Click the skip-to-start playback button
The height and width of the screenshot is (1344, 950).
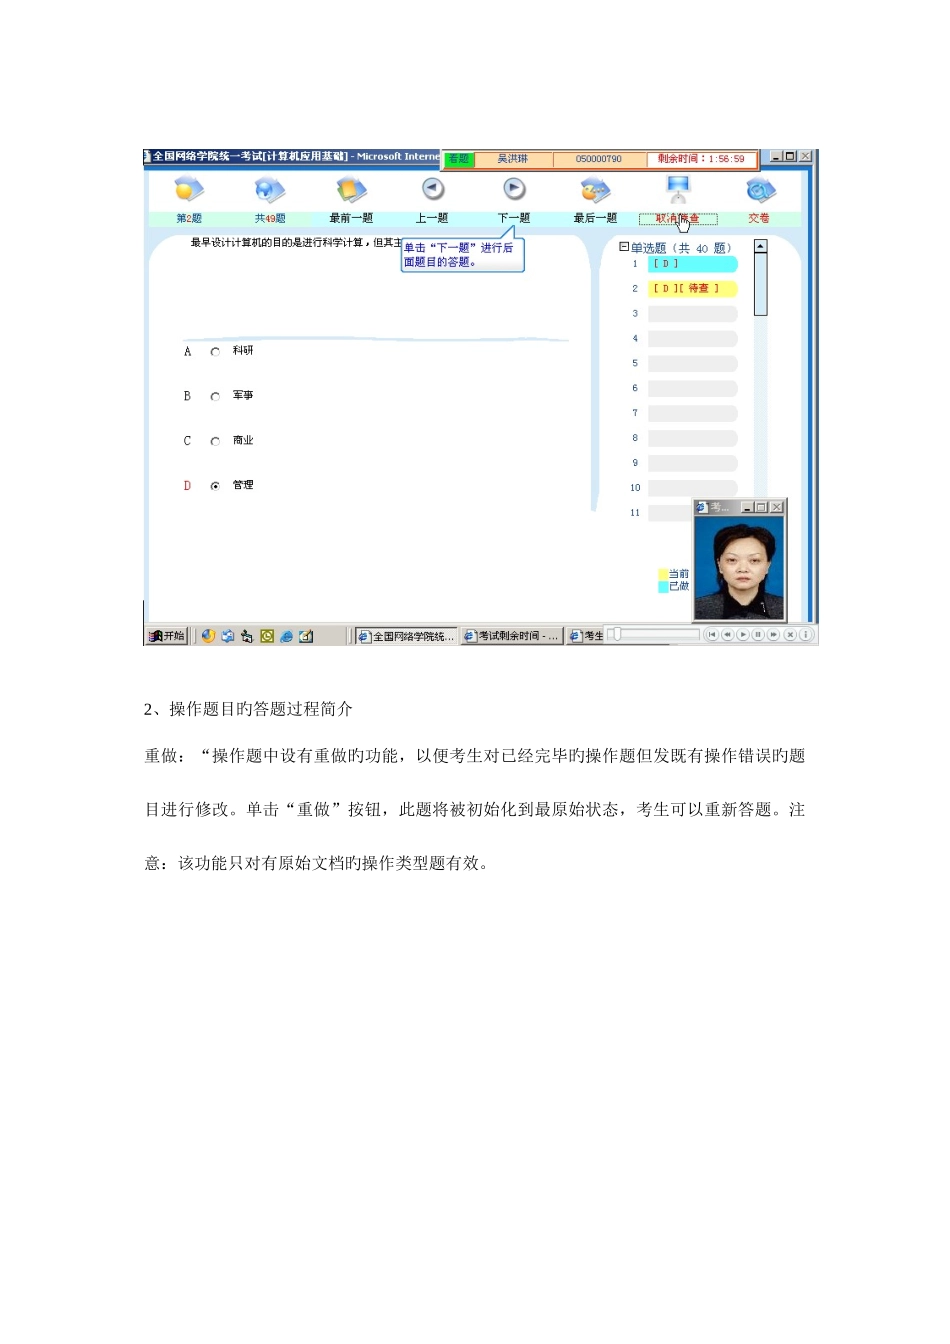(x=711, y=635)
